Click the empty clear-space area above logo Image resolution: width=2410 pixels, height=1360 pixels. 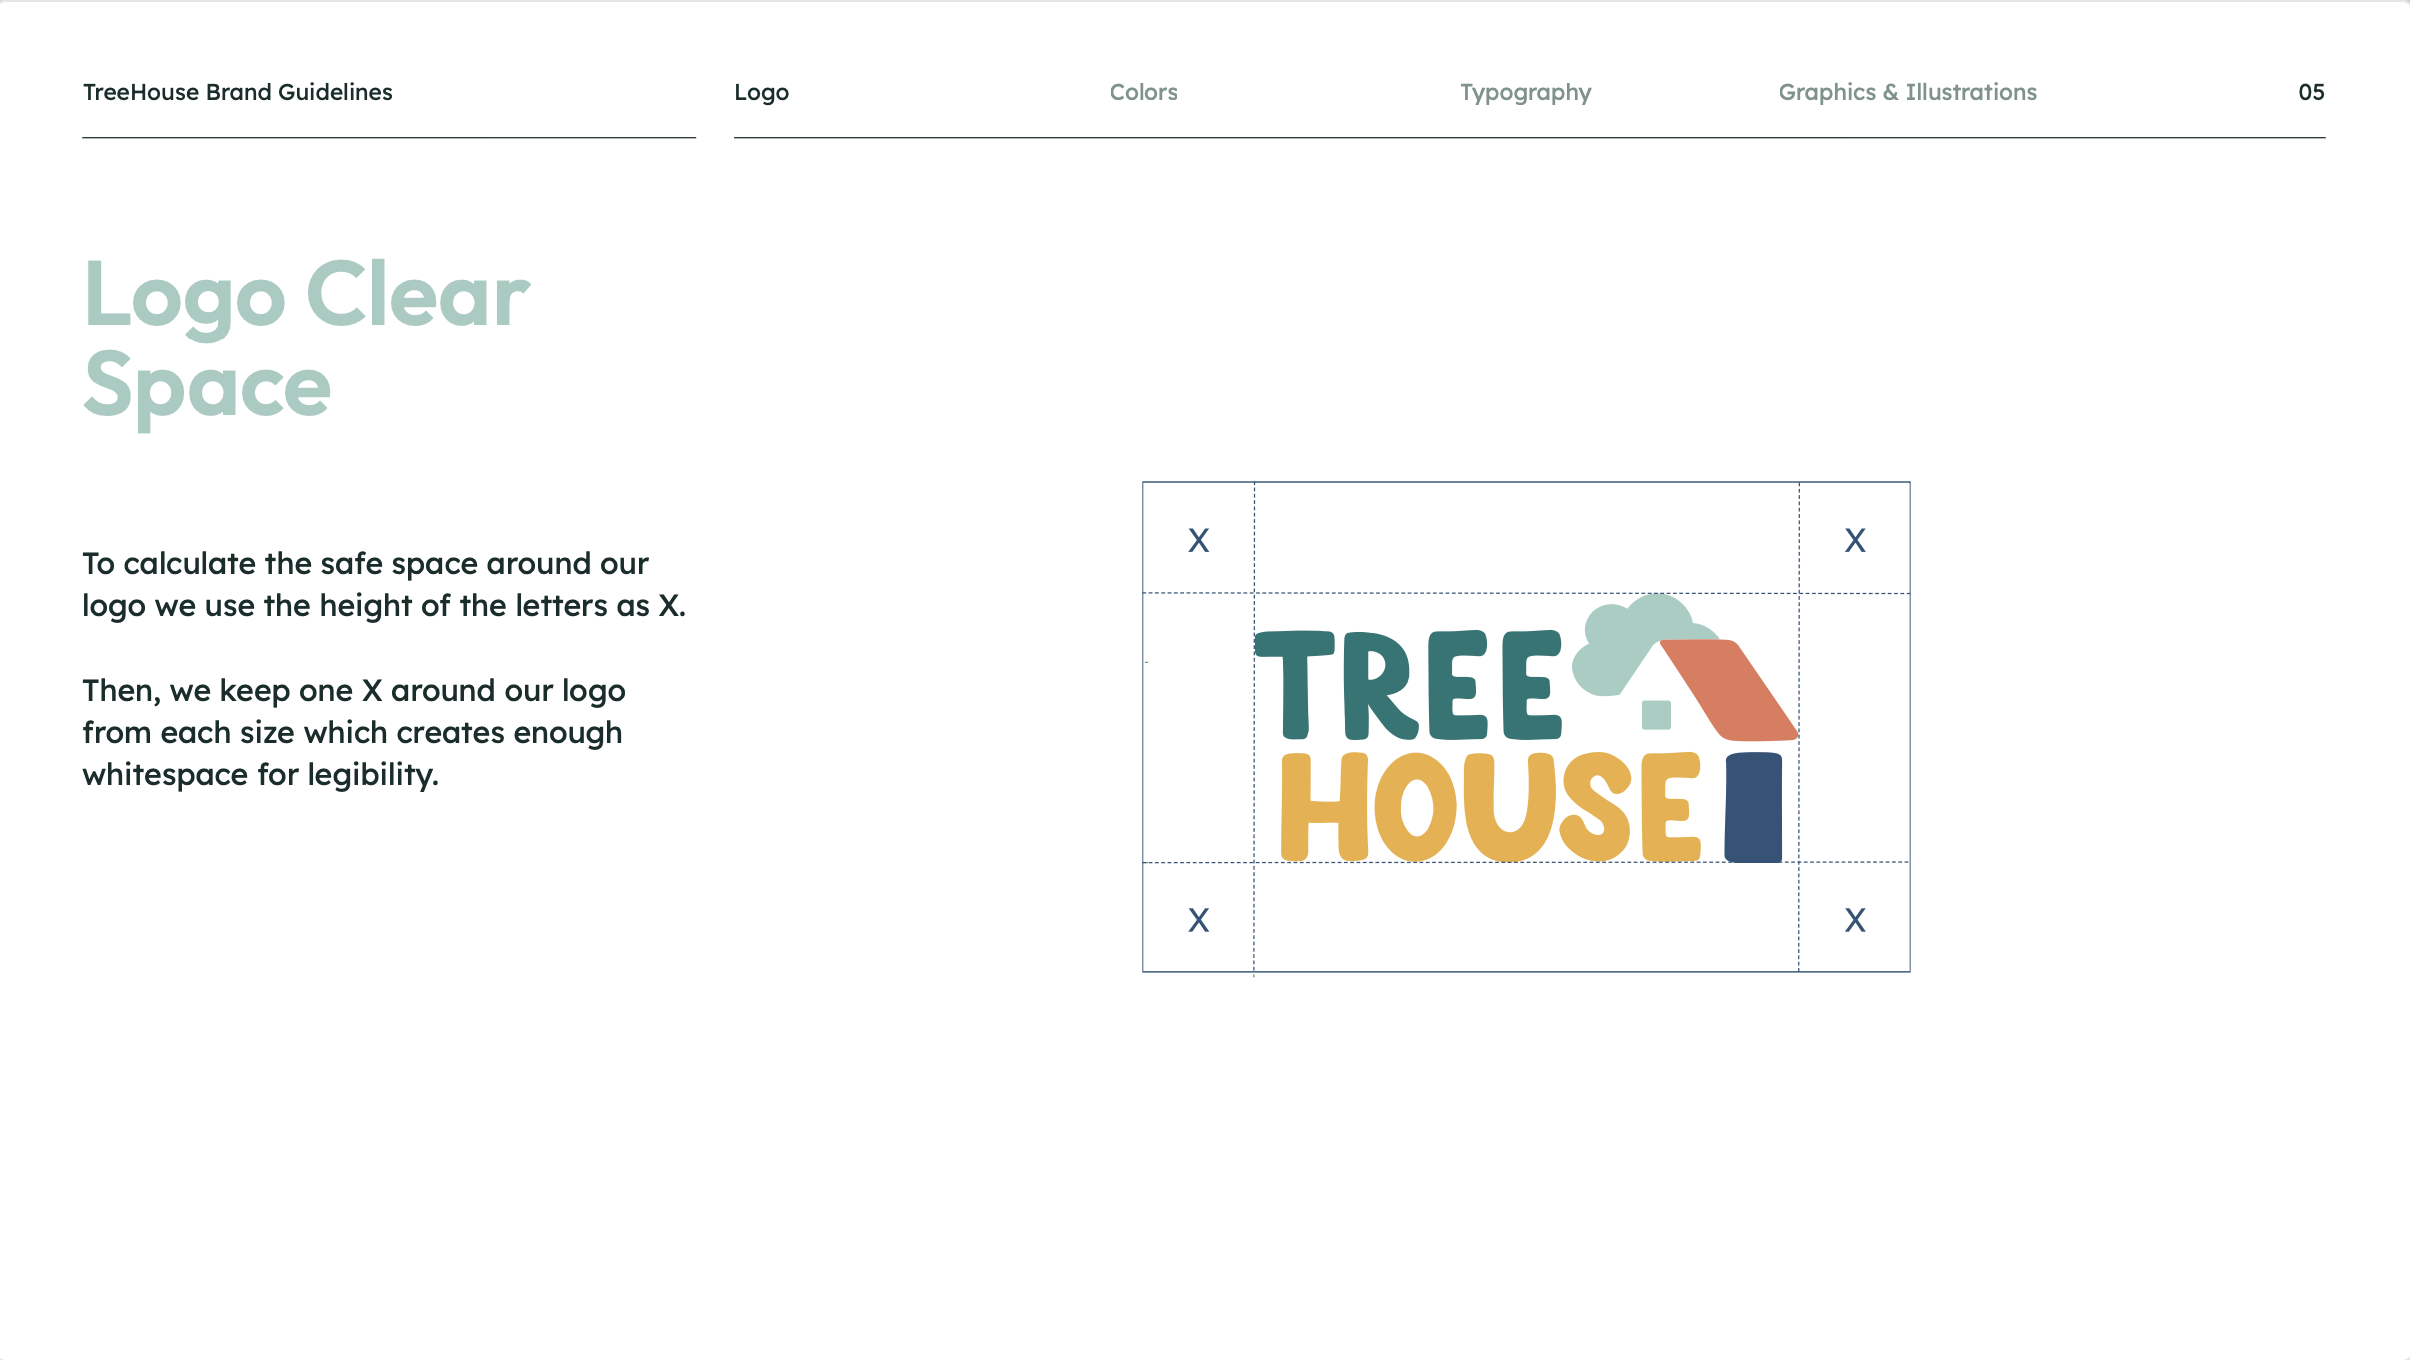[x=1526, y=538]
